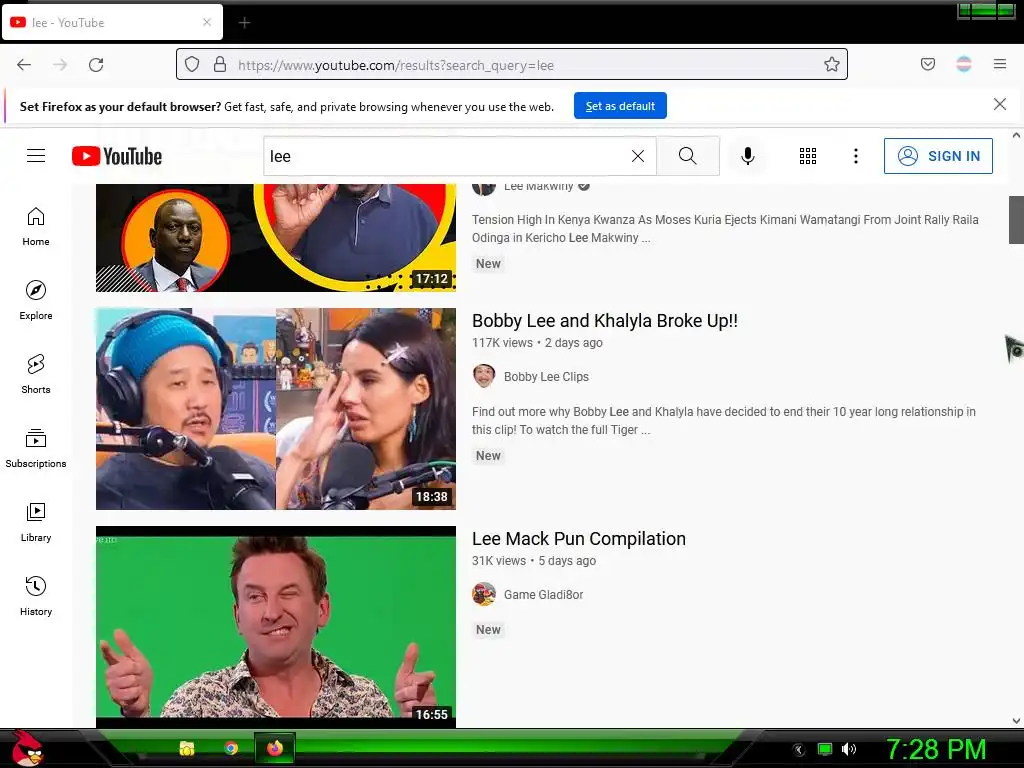Open the 17:12 Lee Makwiny video thumbnail
1024x768 pixels.
pyautogui.click(x=276, y=238)
